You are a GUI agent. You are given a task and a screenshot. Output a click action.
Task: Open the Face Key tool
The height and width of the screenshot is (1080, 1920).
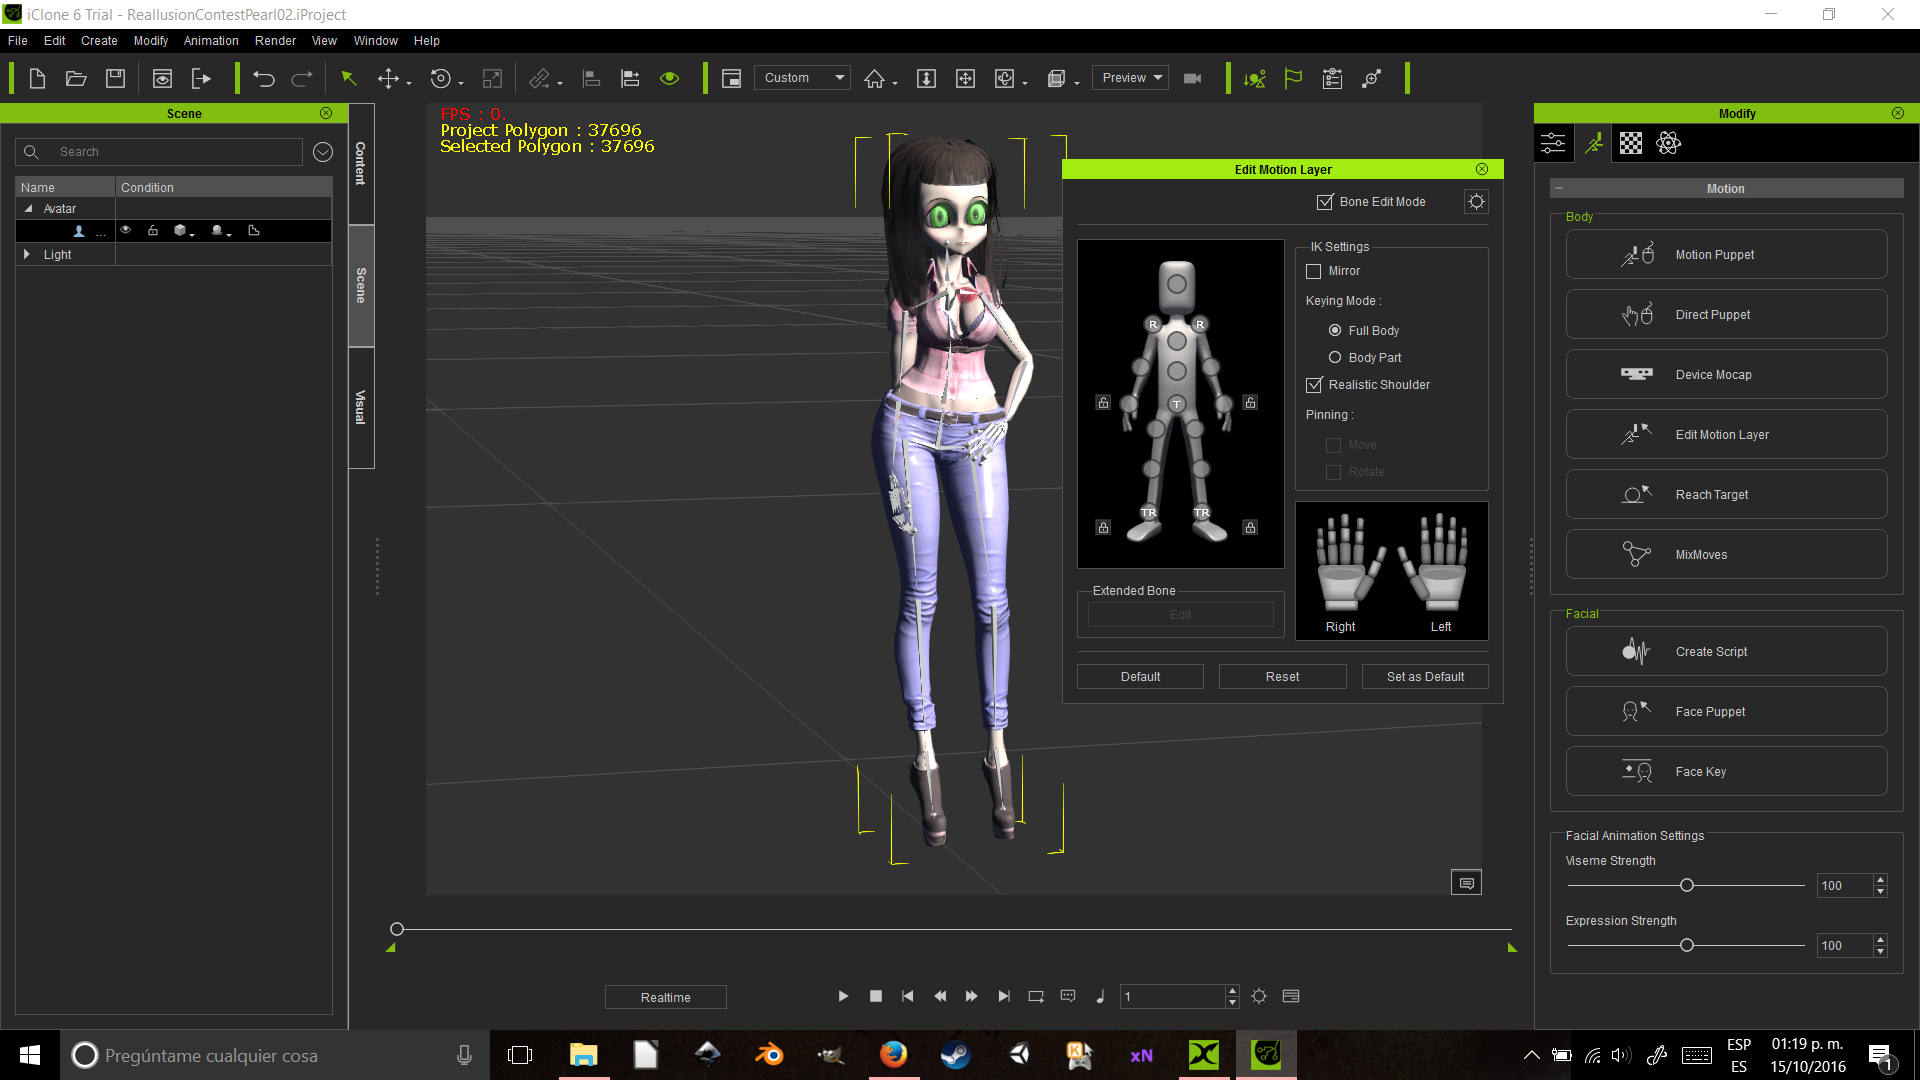pyautogui.click(x=1726, y=772)
